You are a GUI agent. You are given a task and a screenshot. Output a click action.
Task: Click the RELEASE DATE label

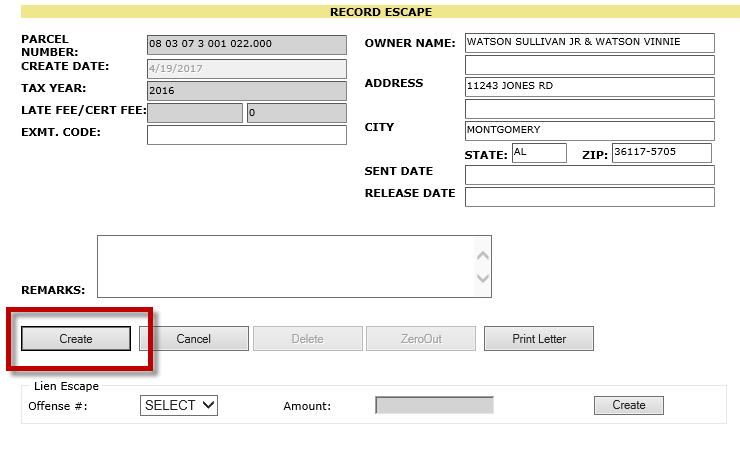(410, 193)
